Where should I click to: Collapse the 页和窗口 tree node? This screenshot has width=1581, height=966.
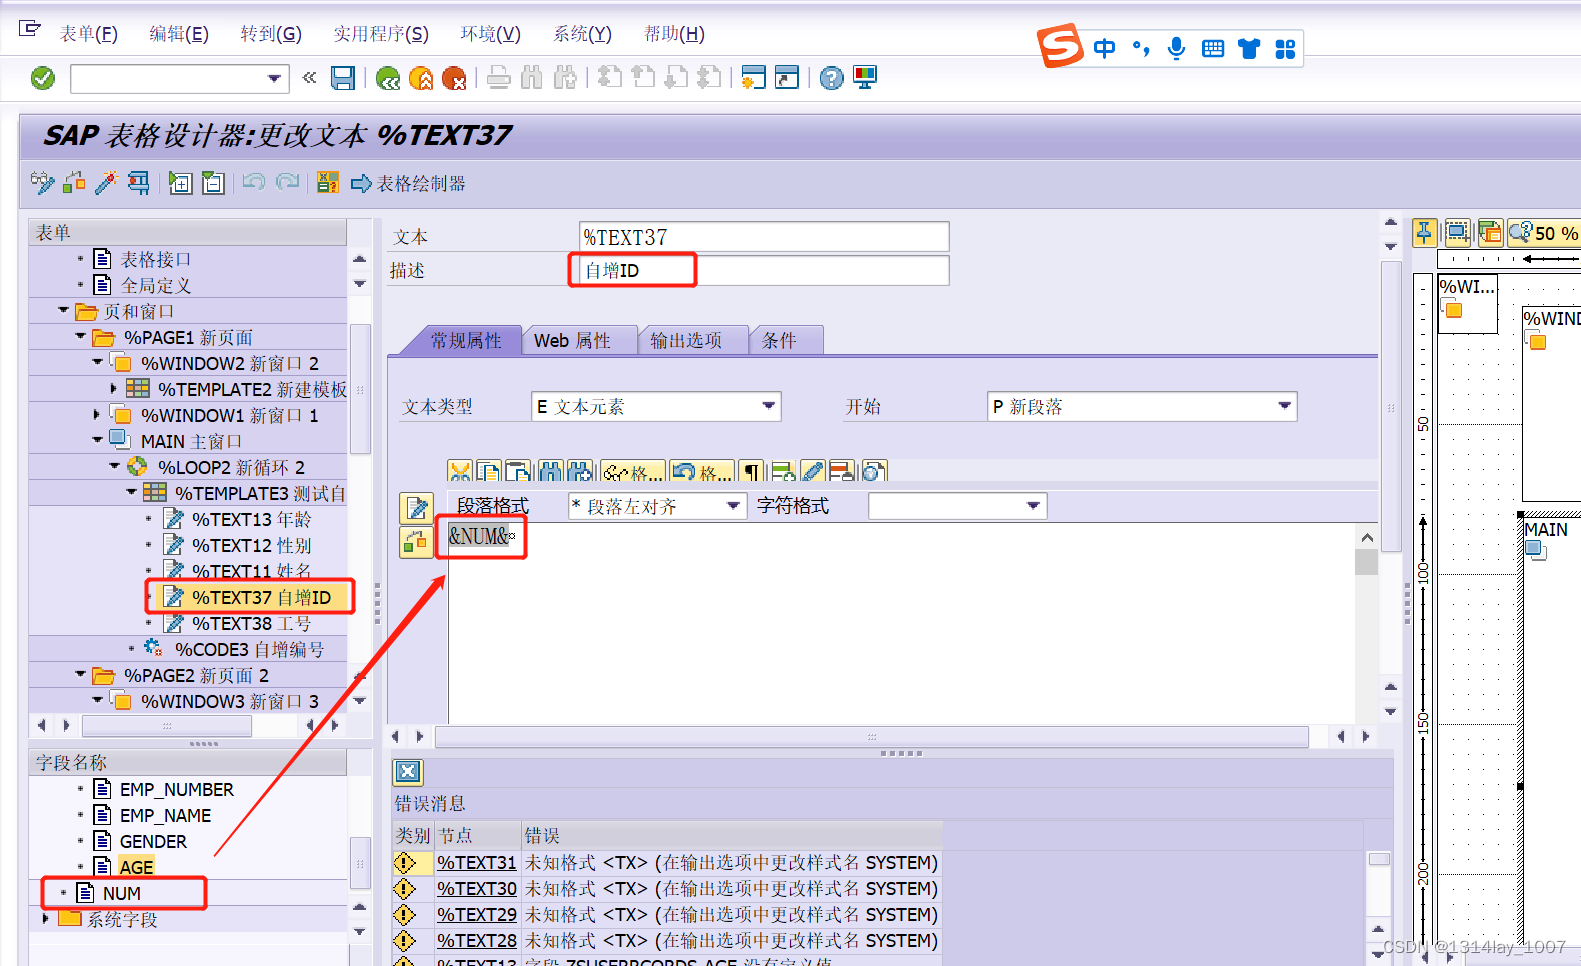coord(64,311)
